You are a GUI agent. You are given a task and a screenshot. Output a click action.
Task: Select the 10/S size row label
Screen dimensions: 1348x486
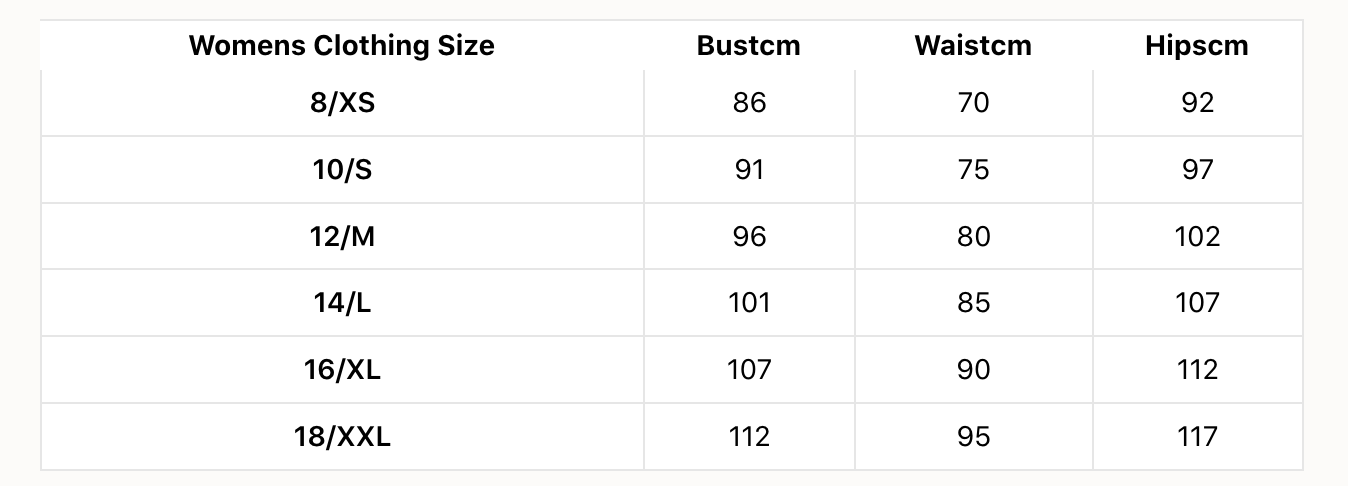[342, 170]
